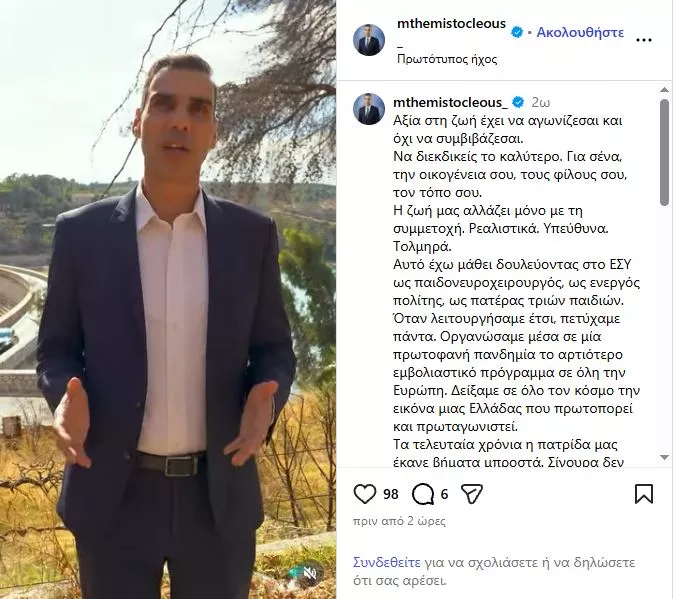This screenshot has height=599, width=673.
Task: View the 98 likes count
Action: tap(390, 494)
